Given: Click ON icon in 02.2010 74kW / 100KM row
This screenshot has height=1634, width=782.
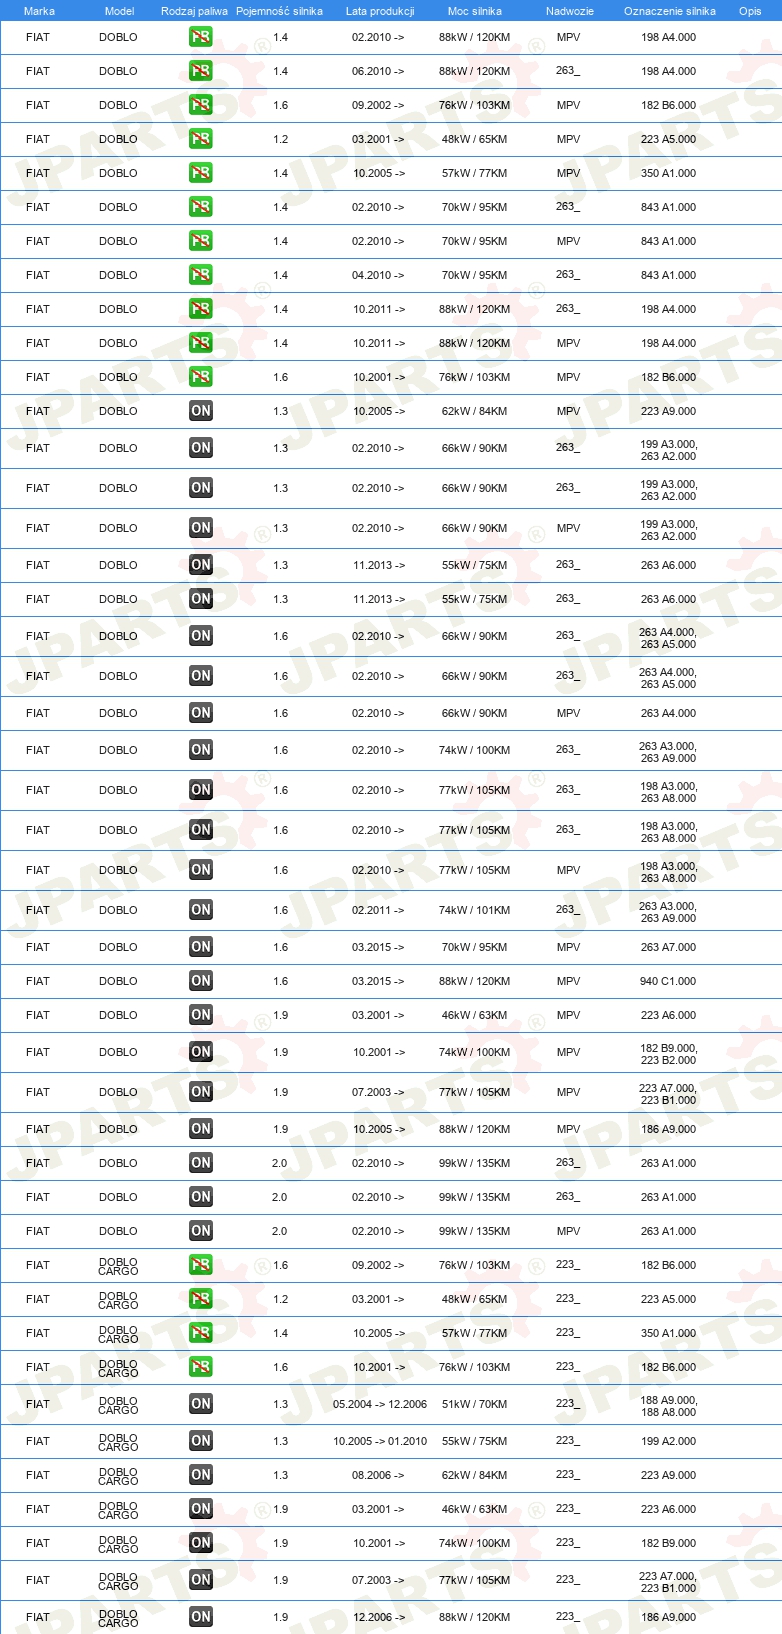Looking at the screenshot, I should coord(201,750).
